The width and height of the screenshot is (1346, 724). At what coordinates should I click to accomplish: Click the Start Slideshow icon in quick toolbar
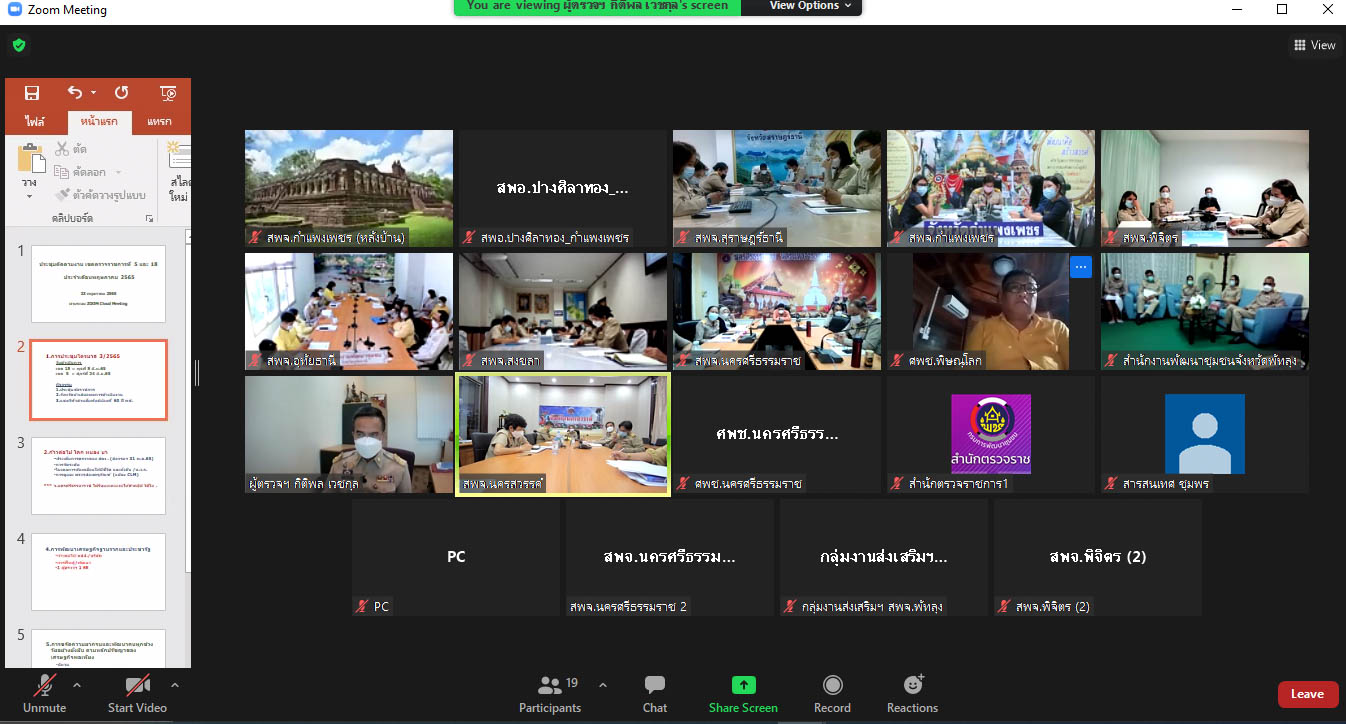pyautogui.click(x=168, y=93)
